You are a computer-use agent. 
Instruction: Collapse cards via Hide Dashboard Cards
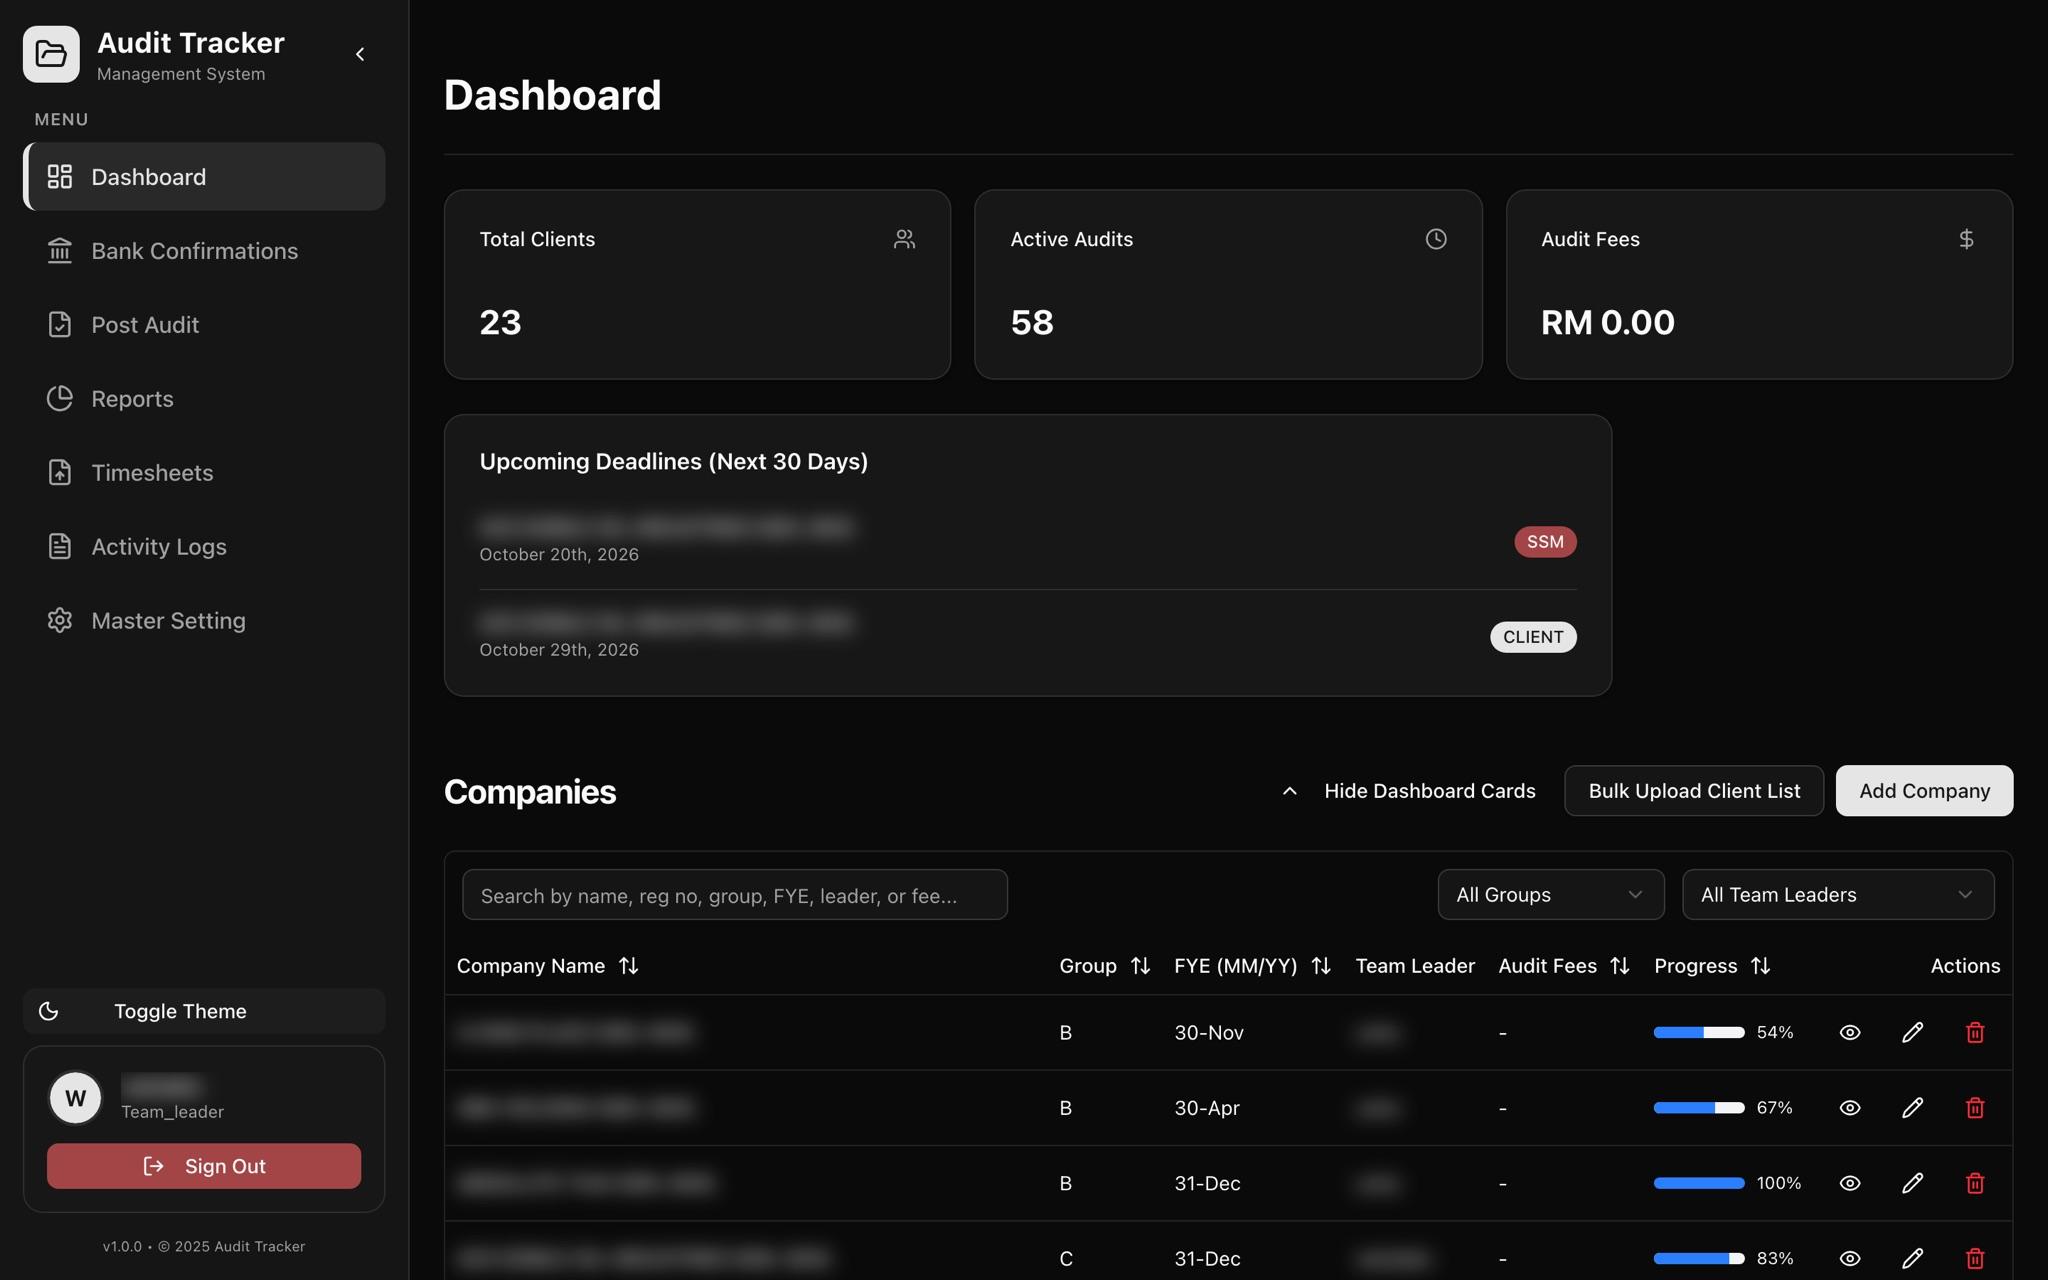click(1408, 791)
